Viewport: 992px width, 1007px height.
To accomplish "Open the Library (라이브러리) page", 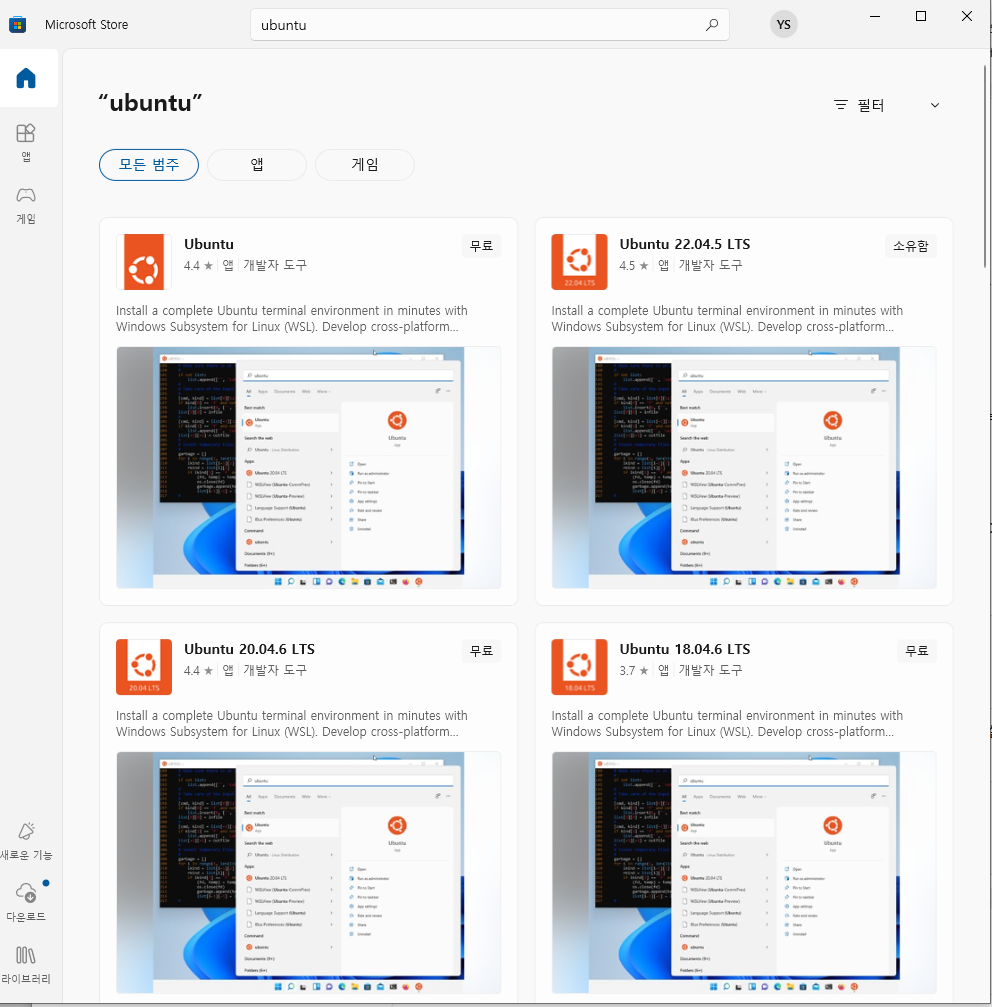I will [x=26, y=965].
